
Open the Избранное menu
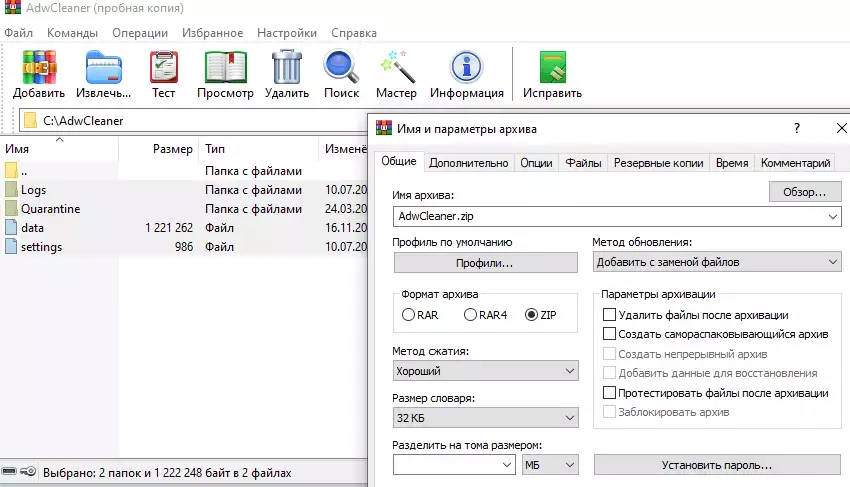(x=212, y=33)
